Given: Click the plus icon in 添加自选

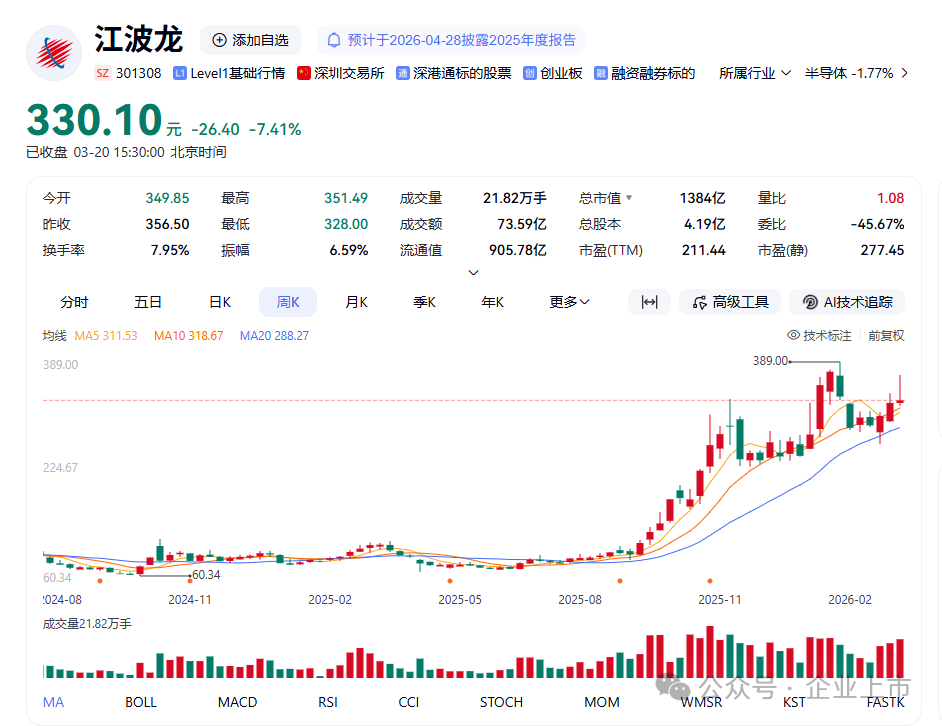Looking at the screenshot, I should coord(220,40).
